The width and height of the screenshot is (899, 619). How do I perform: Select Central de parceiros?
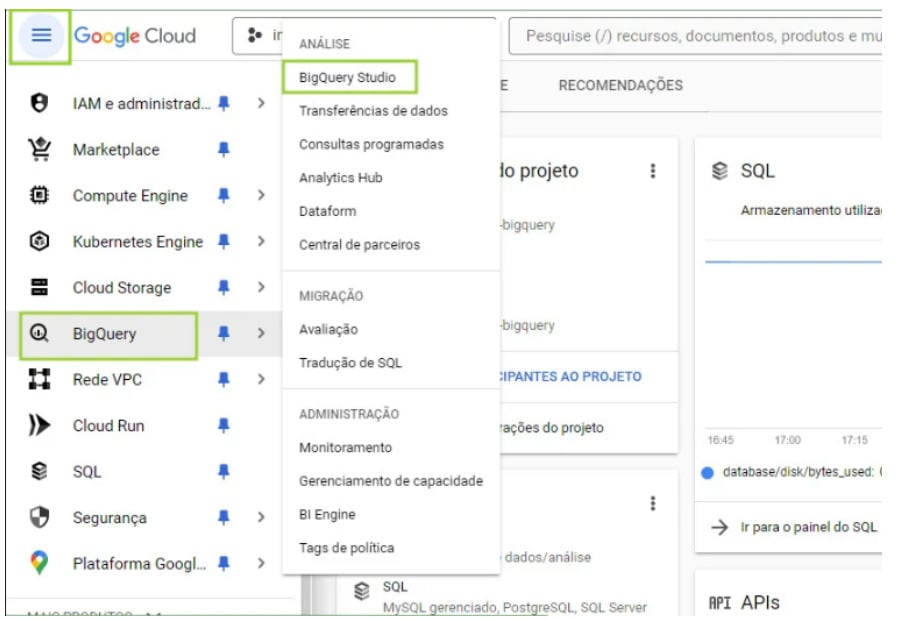click(x=359, y=245)
